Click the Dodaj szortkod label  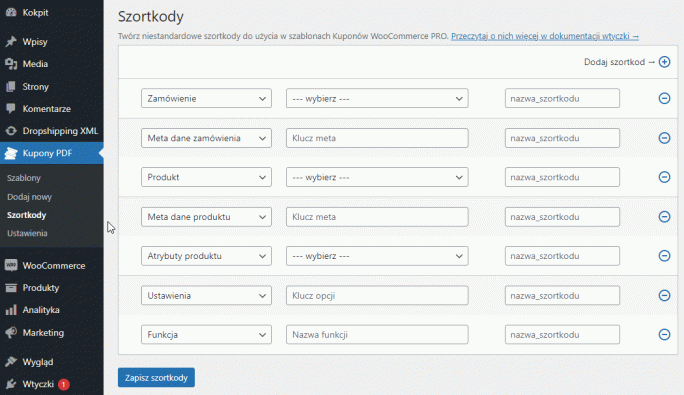(x=614, y=62)
